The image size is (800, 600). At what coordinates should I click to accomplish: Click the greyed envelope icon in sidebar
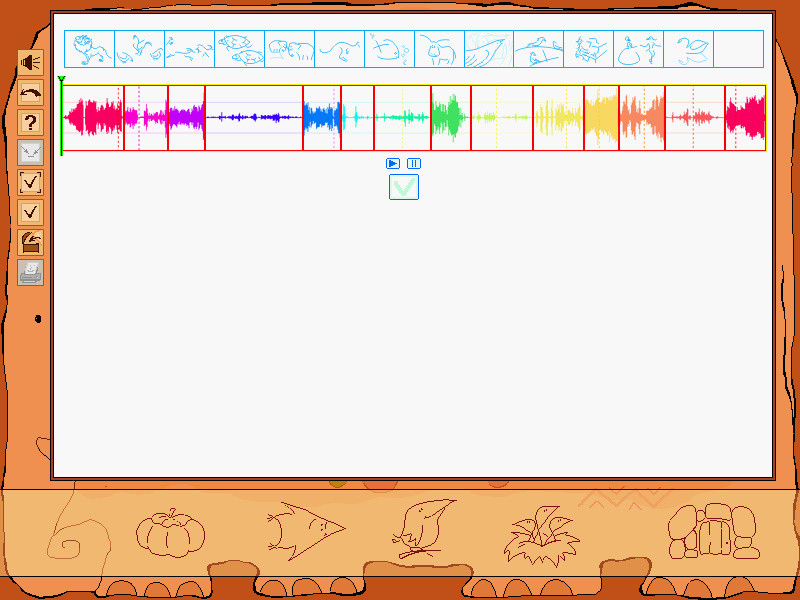click(x=31, y=152)
